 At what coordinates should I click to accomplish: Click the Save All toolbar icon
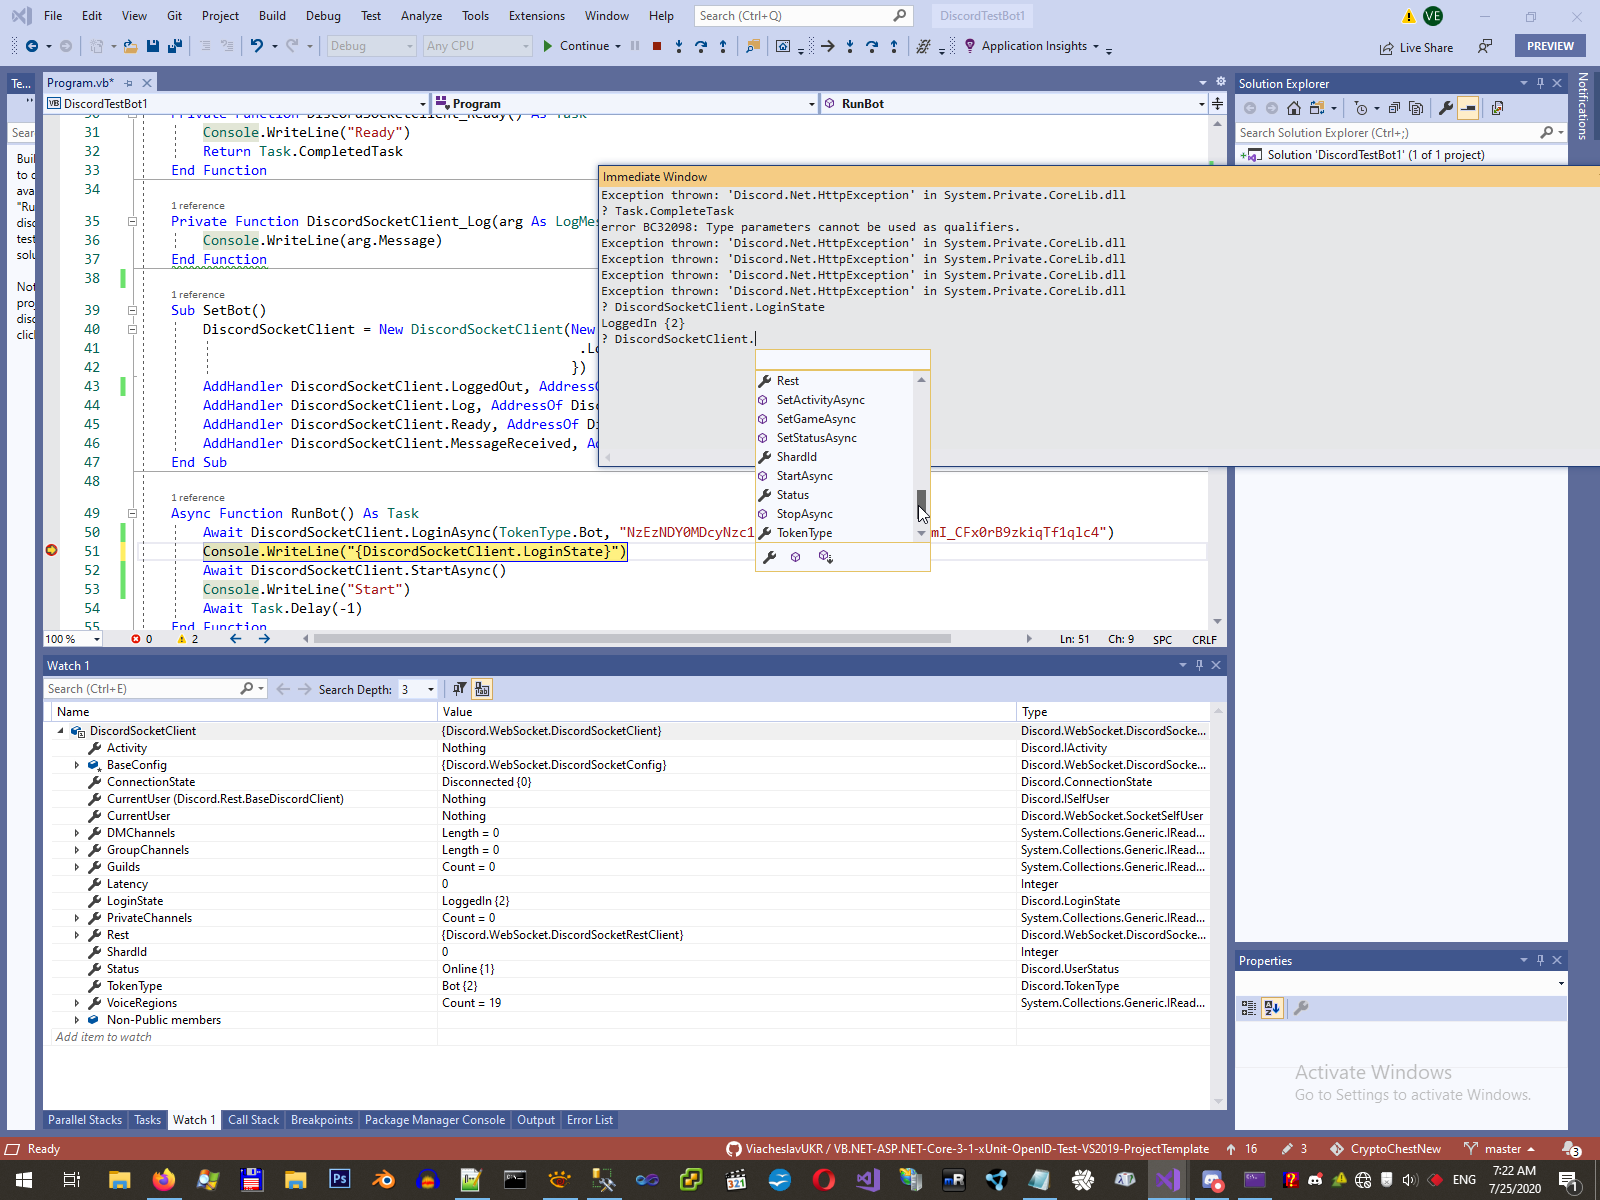tap(174, 46)
